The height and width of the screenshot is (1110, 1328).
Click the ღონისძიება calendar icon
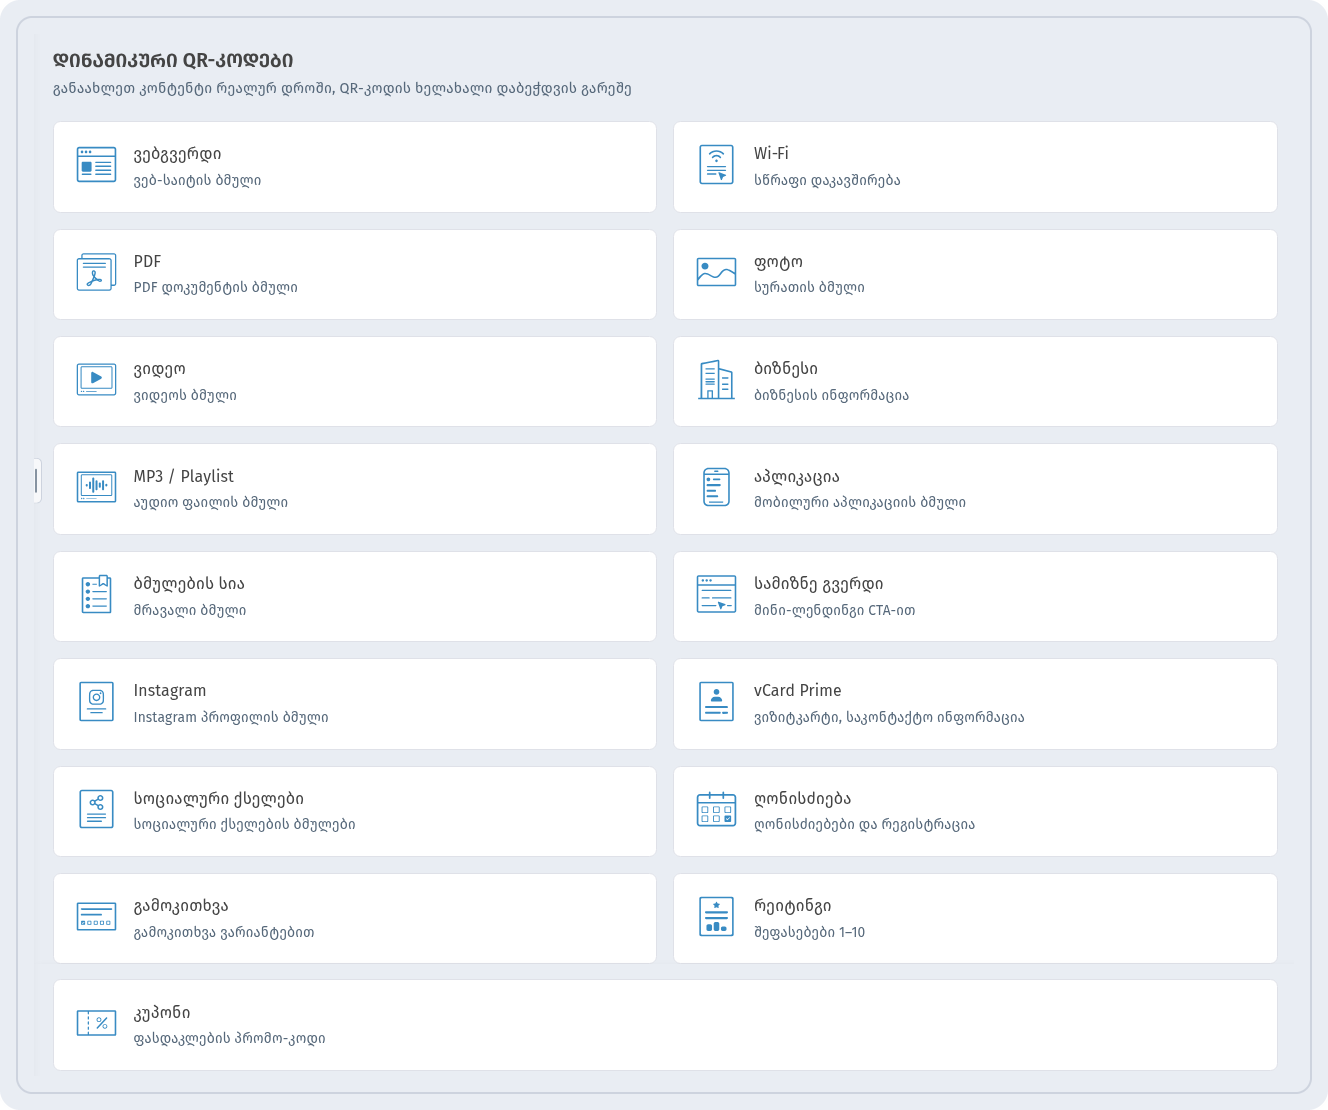(x=716, y=809)
